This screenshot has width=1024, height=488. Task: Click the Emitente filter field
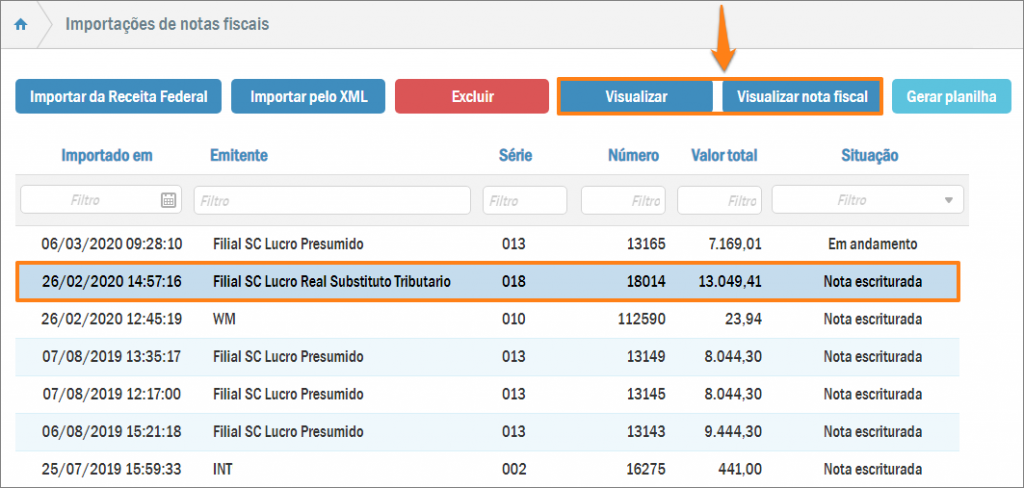(x=332, y=200)
